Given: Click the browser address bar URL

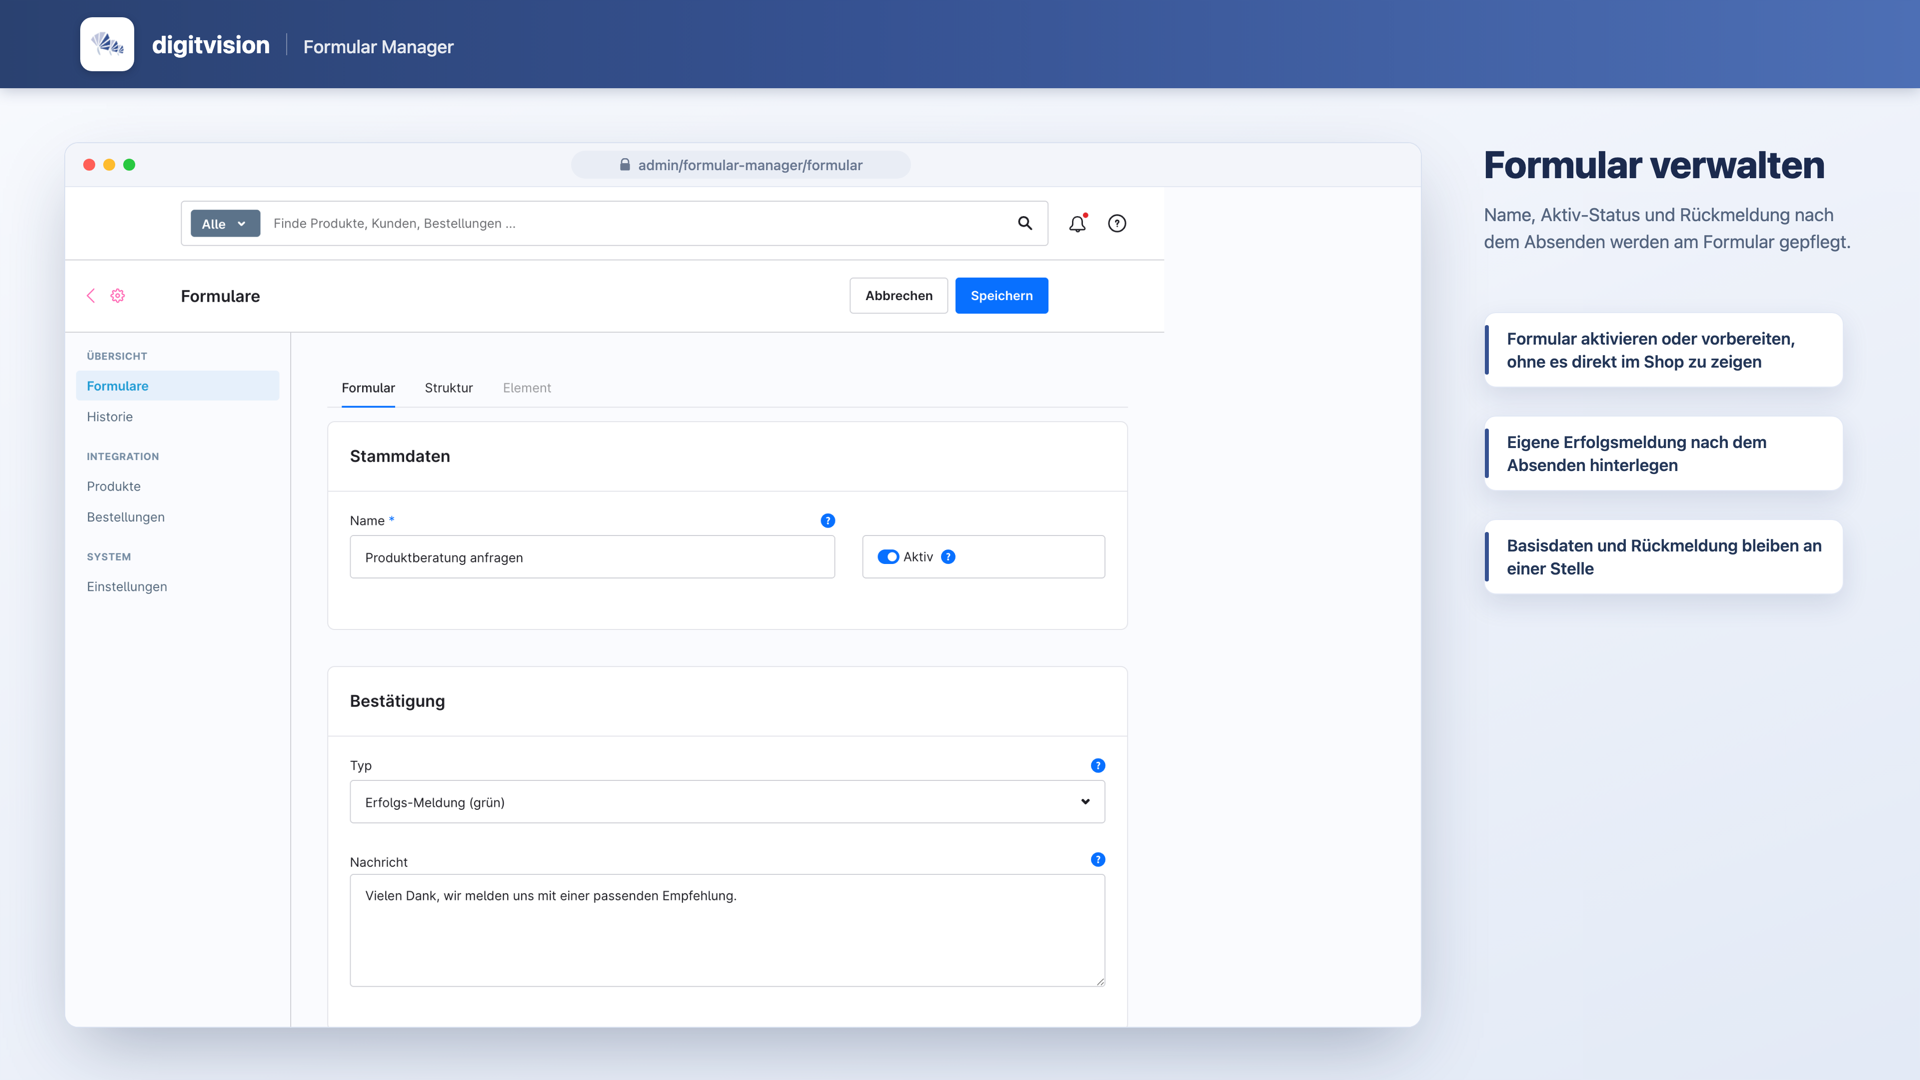Looking at the screenshot, I should 741,165.
